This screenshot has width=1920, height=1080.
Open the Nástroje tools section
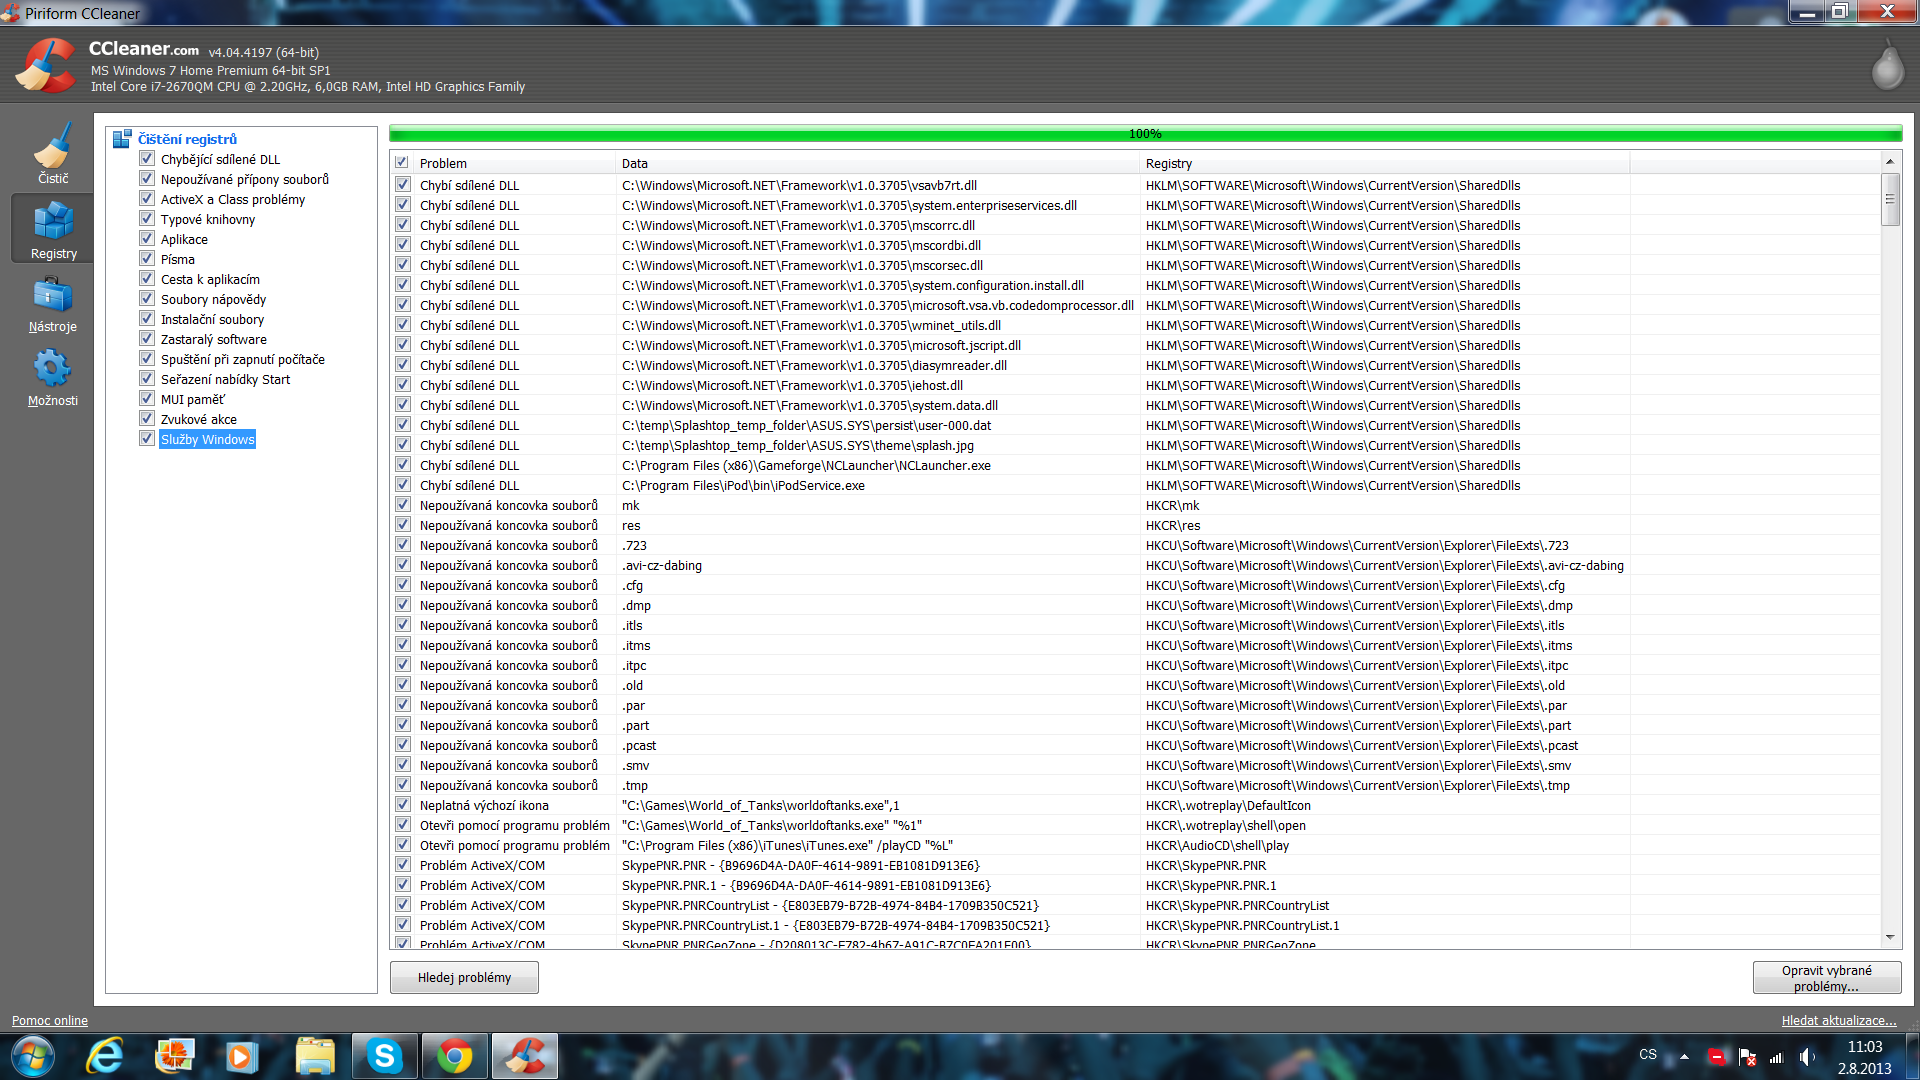coord(53,305)
